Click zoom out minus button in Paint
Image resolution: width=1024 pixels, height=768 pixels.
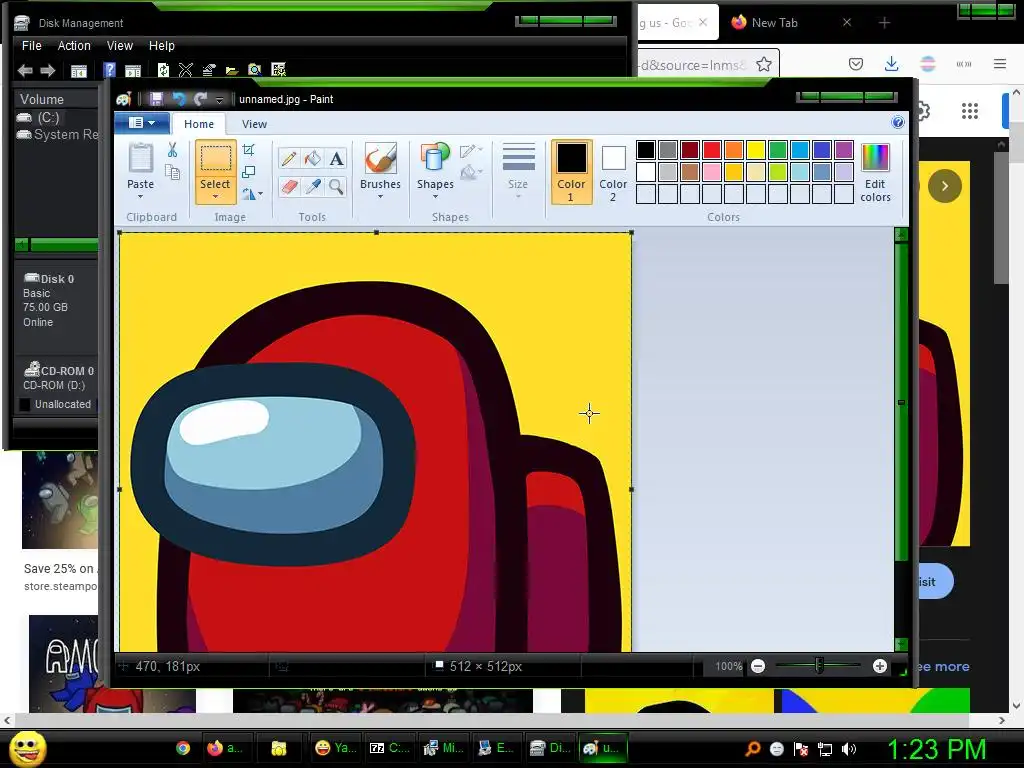(x=758, y=666)
